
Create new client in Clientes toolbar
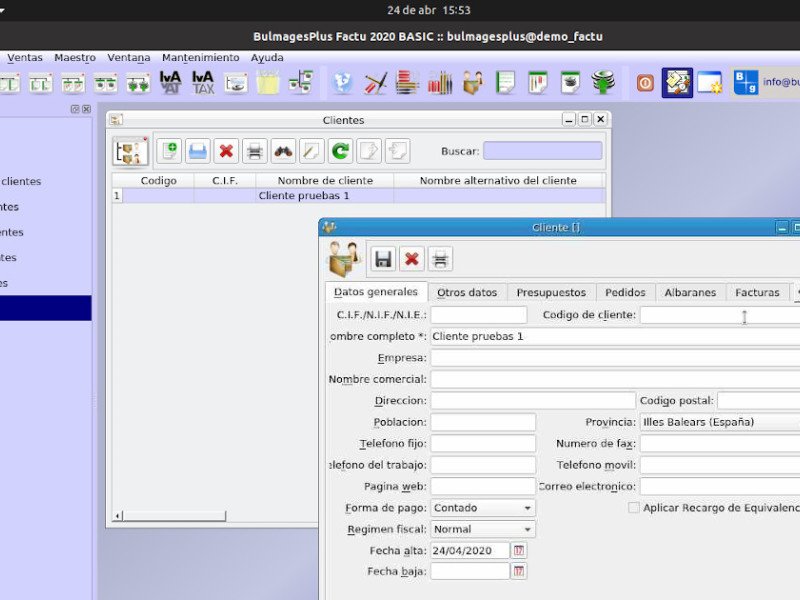[169, 151]
